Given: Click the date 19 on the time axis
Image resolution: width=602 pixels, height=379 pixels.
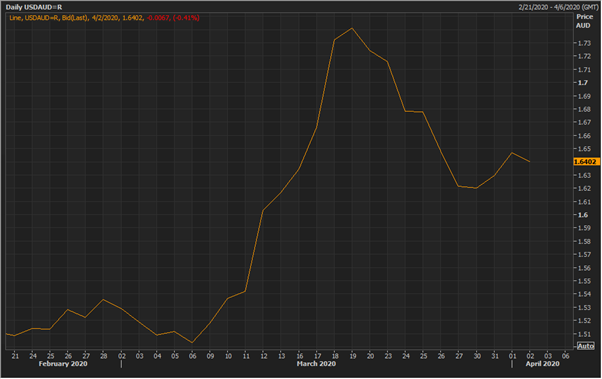Looking at the screenshot, I should (352, 356).
